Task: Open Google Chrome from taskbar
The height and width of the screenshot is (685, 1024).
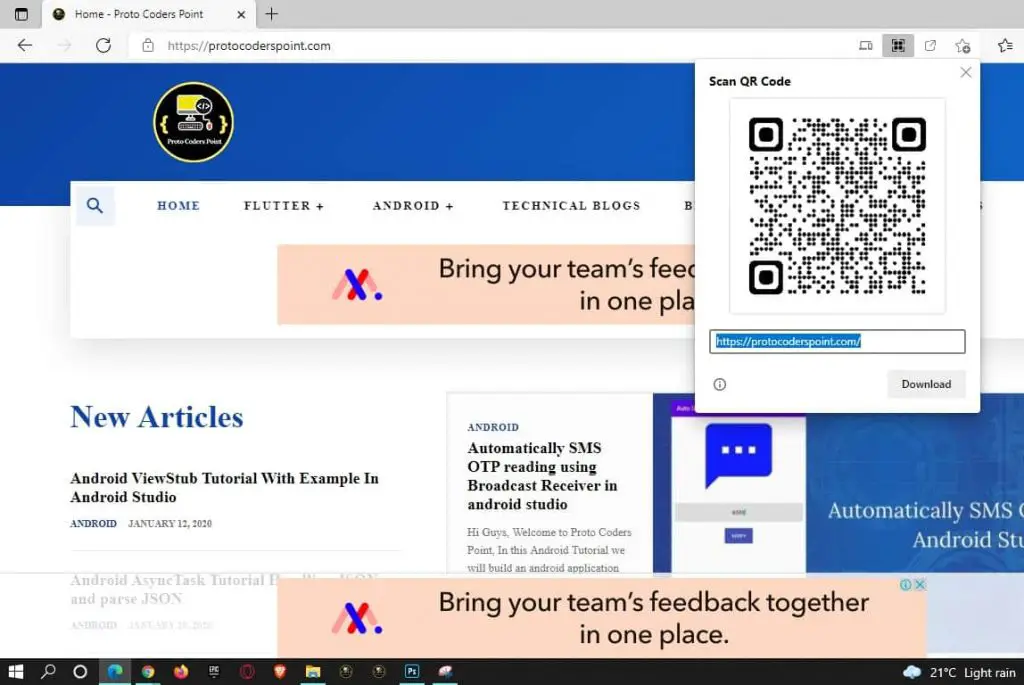Action: pos(148,671)
